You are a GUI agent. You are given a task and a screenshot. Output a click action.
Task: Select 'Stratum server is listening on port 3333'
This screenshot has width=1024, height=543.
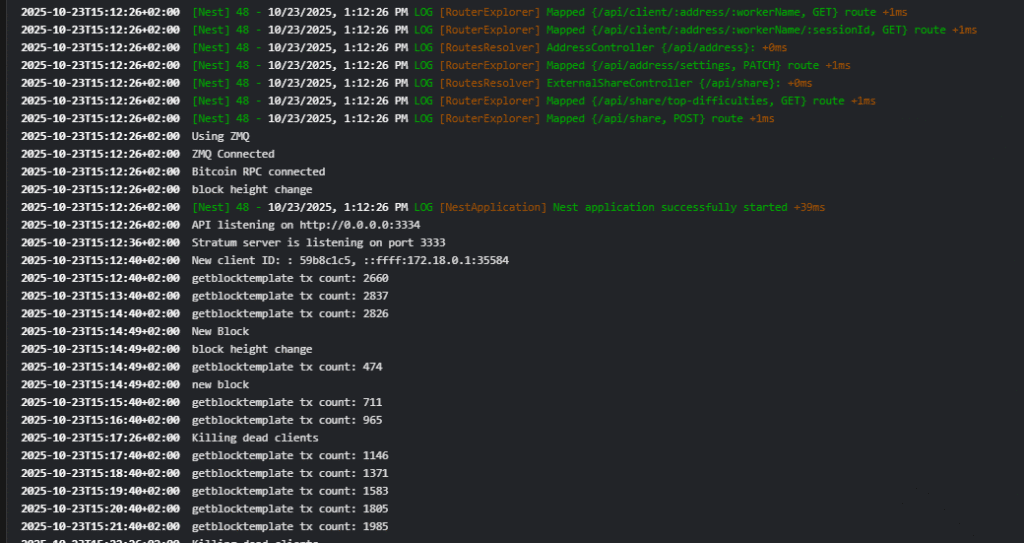tap(318, 243)
